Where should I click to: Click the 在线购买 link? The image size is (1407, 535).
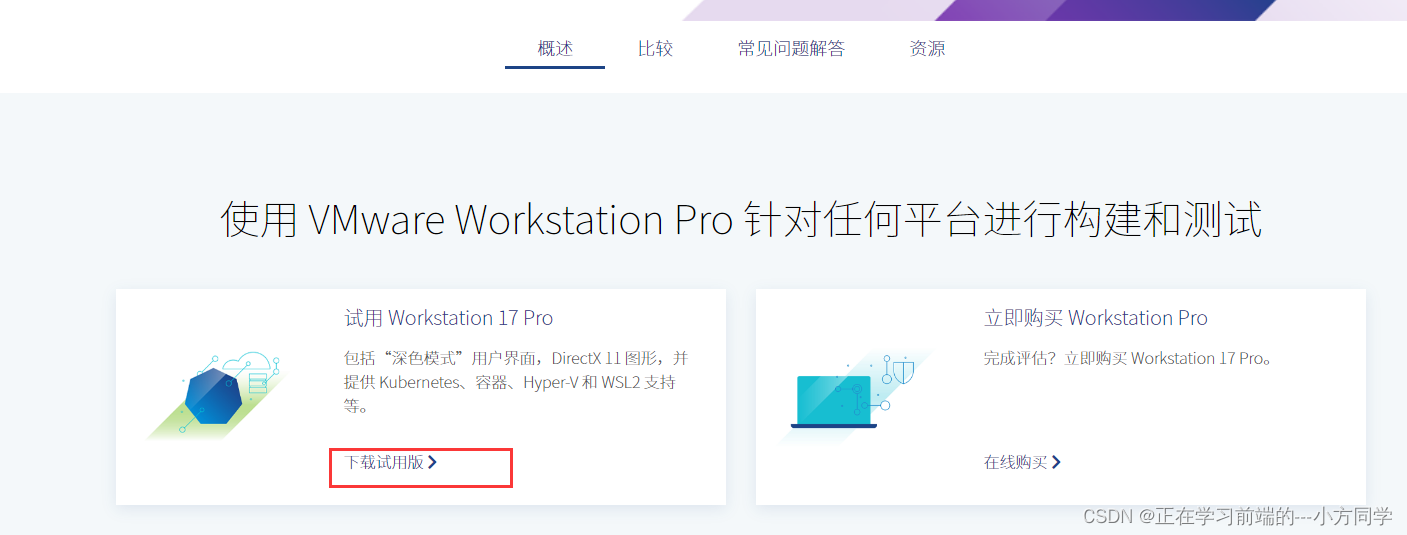pos(1022,462)
